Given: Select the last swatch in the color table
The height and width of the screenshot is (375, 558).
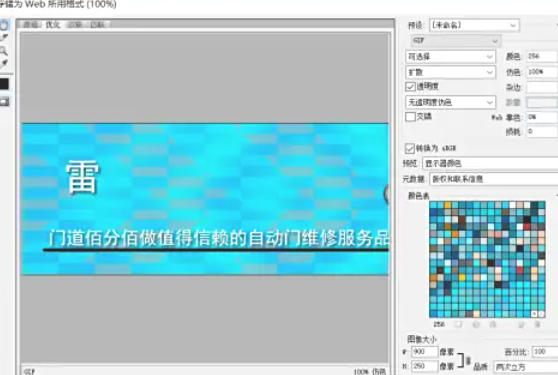Looking at the screenshot, I should click(541, 314).
